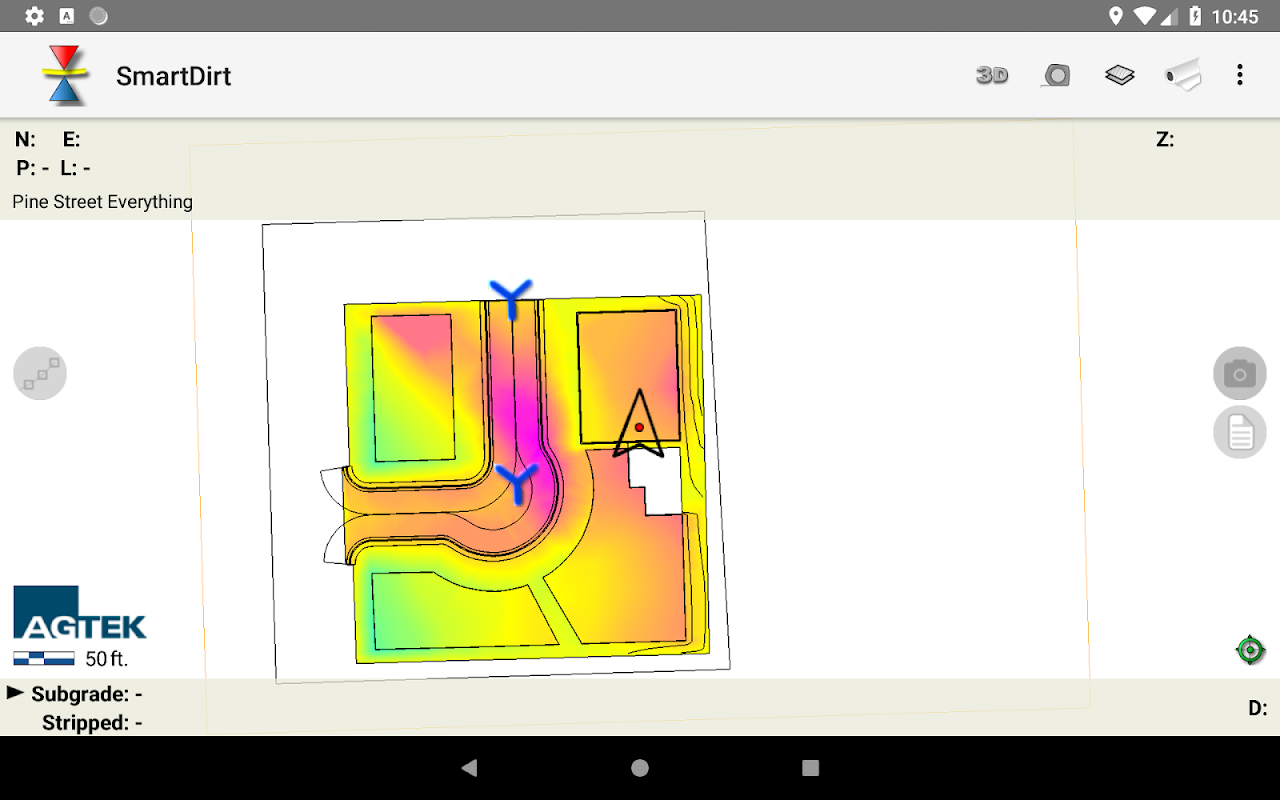Screen dimensions: 1280x800
Task: Open the tape measure tool
Action: coord(1056,75)
